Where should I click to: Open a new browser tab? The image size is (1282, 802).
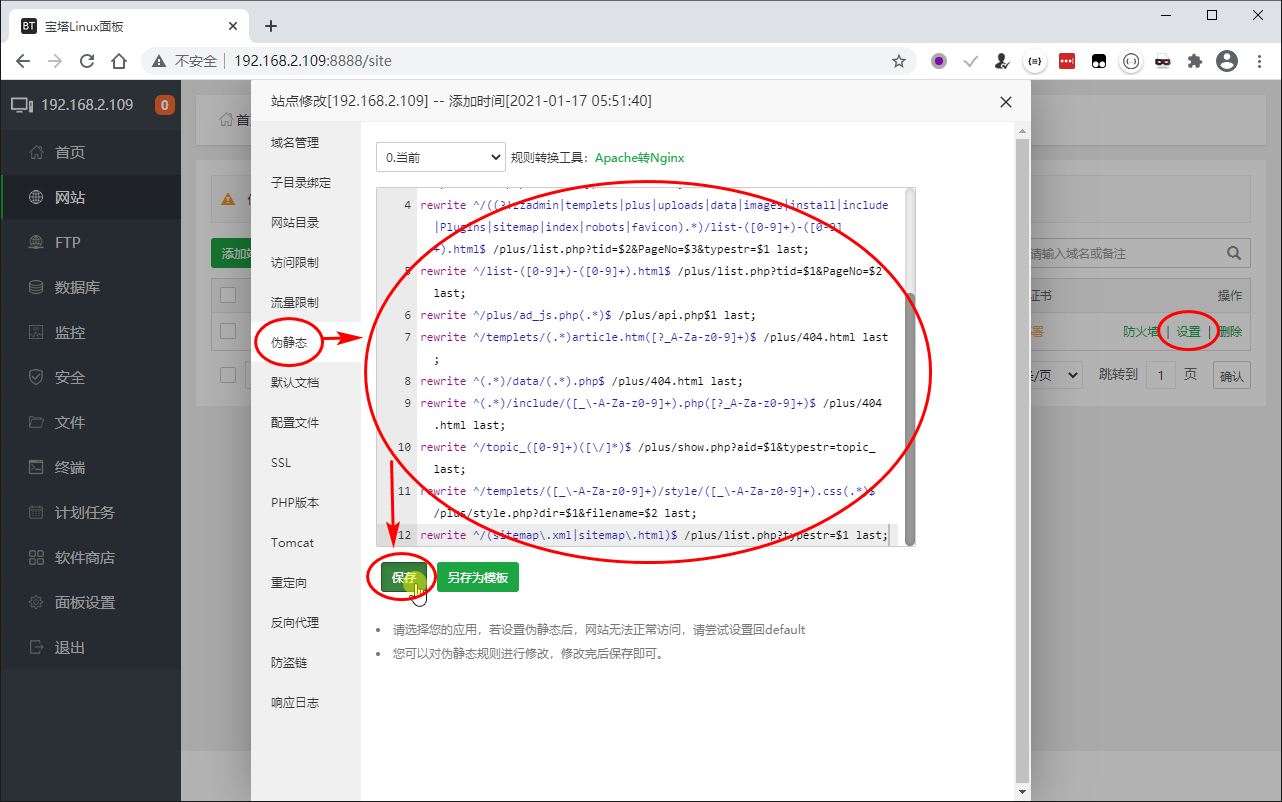click(270, 26)
